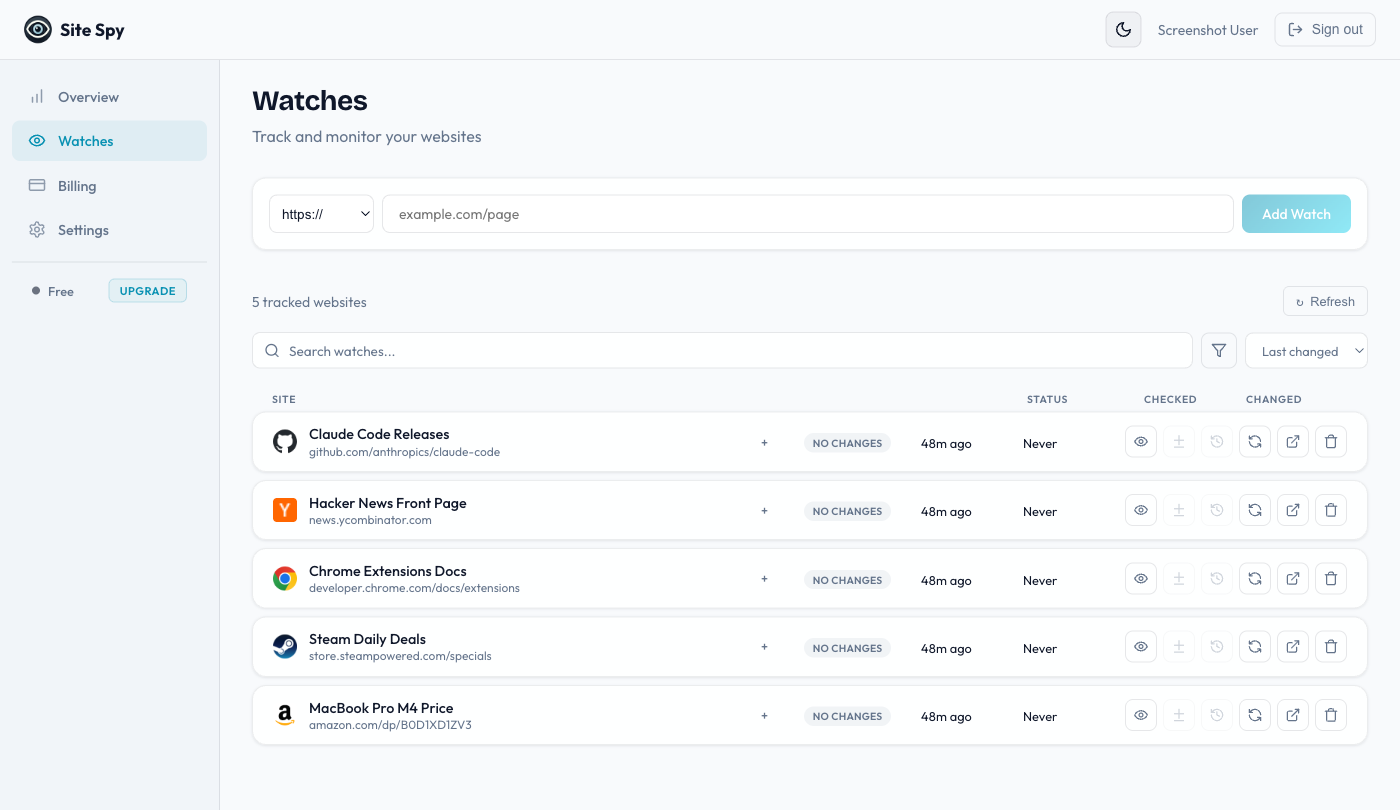The height and width of the screenshot is (810, 1400).
Task: View diff icon for Chrome Extensions Docs
Action: 1178,578
